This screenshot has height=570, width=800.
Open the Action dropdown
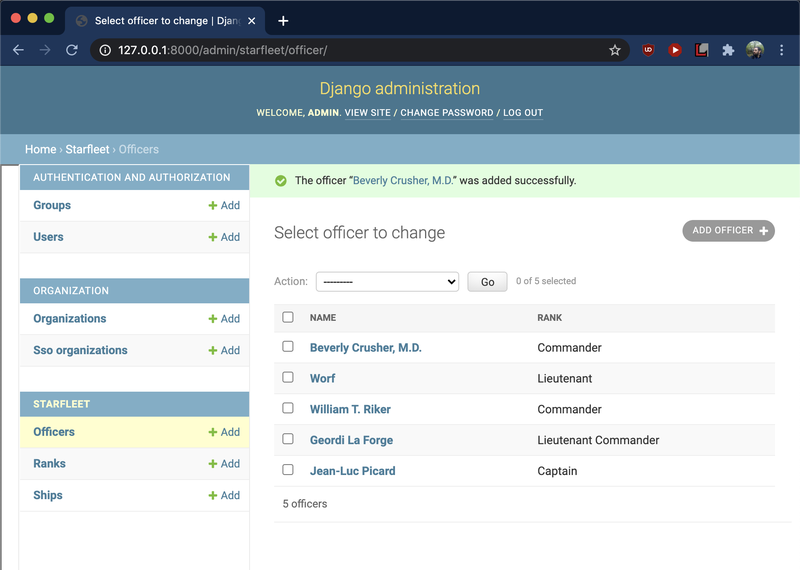(x=387, y=282)
